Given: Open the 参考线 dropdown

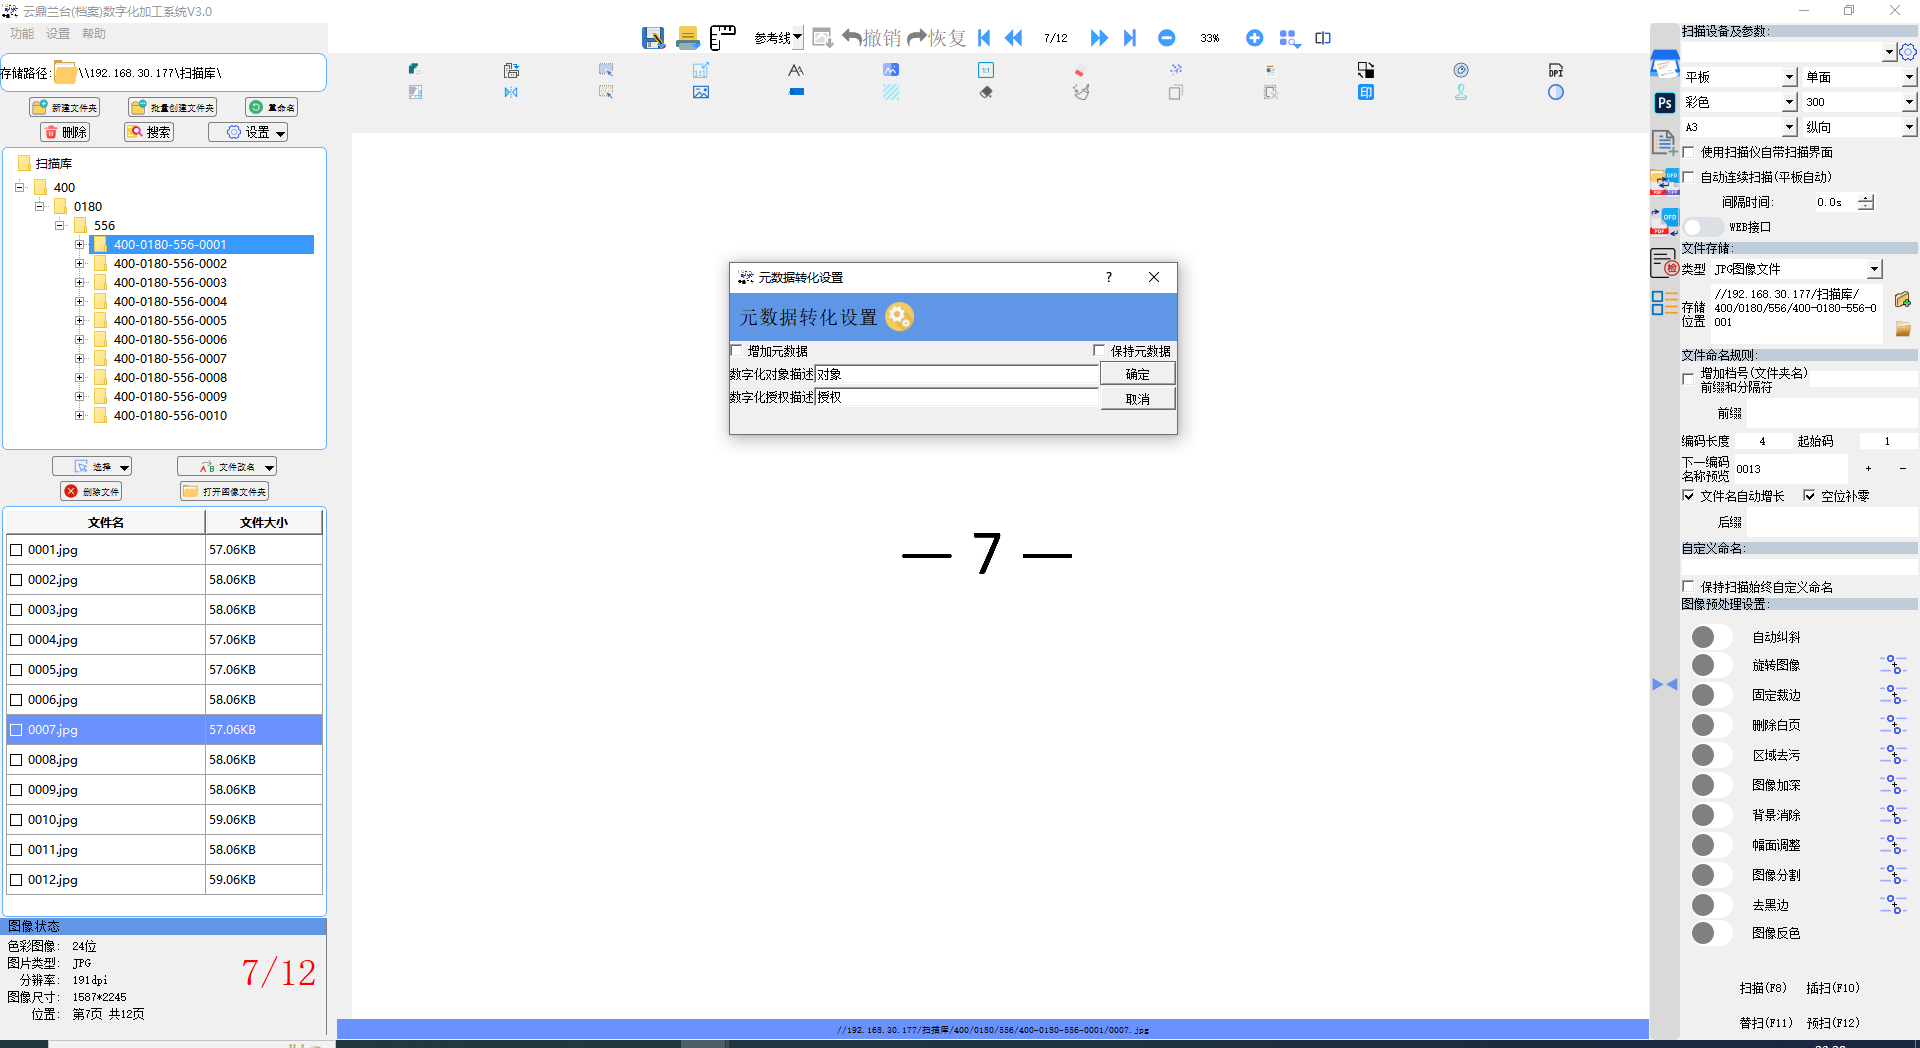Looking at the screenshot, I should pos(778,38).
